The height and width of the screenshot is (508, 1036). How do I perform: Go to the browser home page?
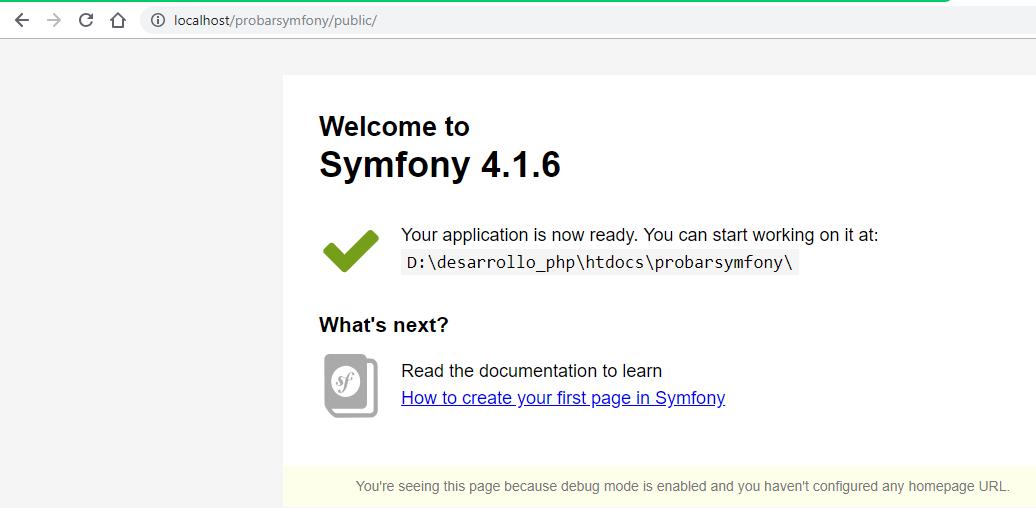pyautogui.click(x=118, y=20)
